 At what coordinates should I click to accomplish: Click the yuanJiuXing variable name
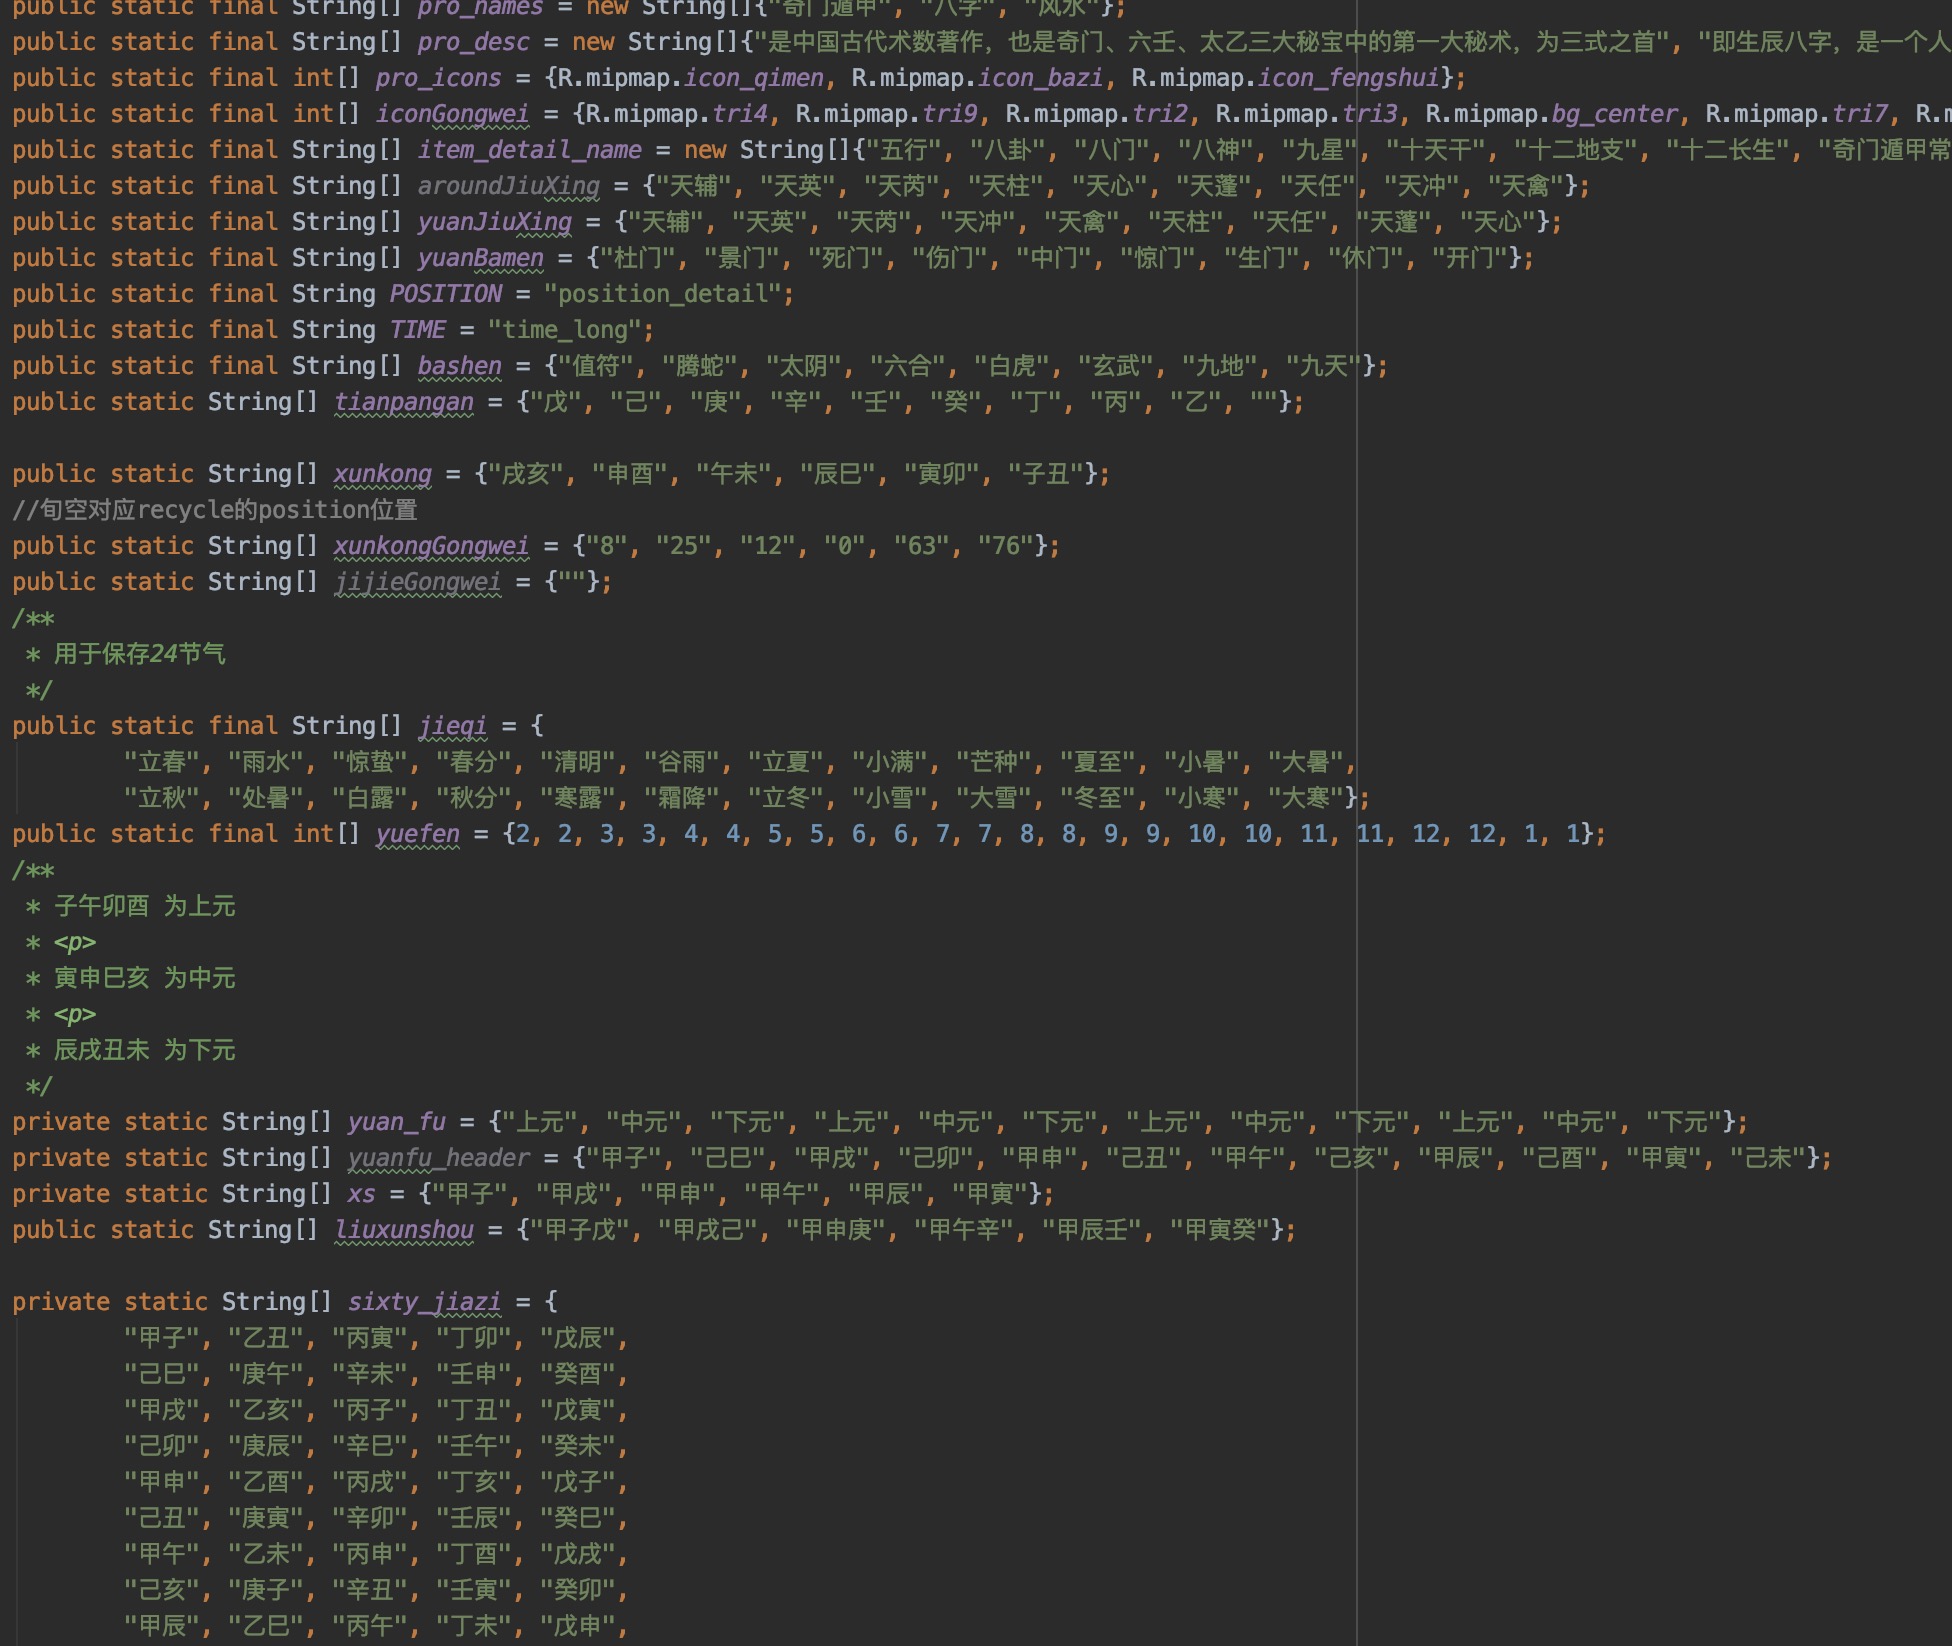494,222
